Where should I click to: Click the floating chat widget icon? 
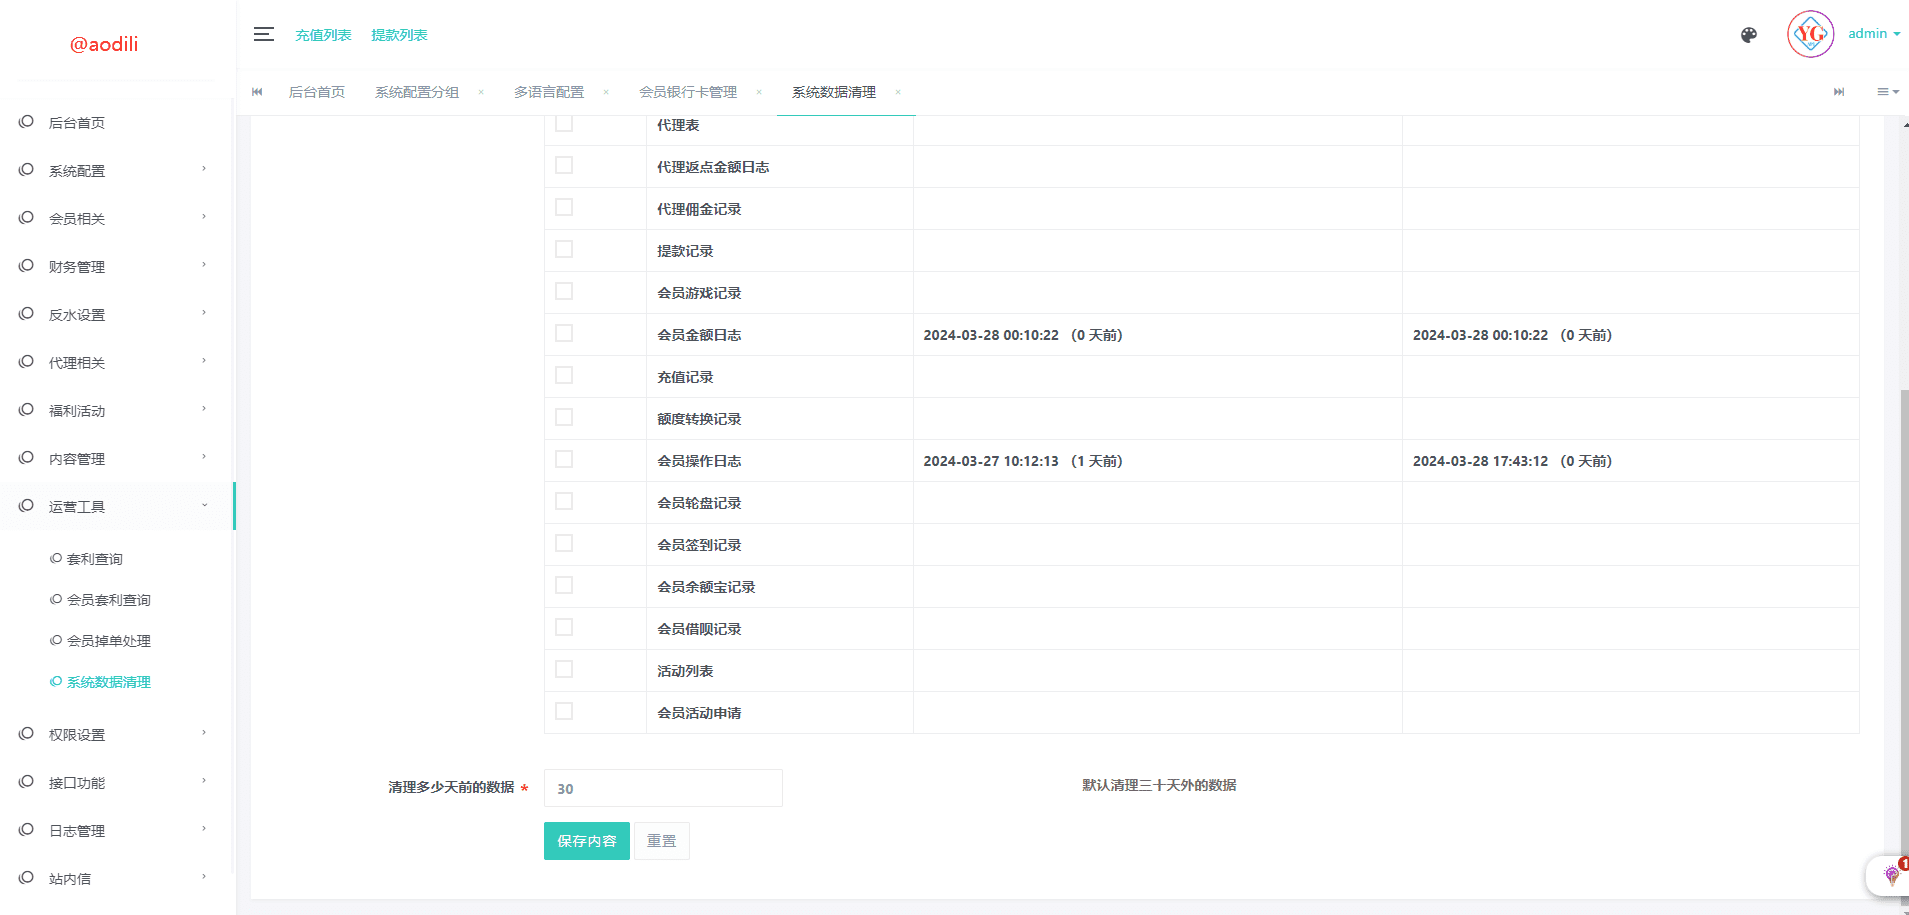point(1891,875)
